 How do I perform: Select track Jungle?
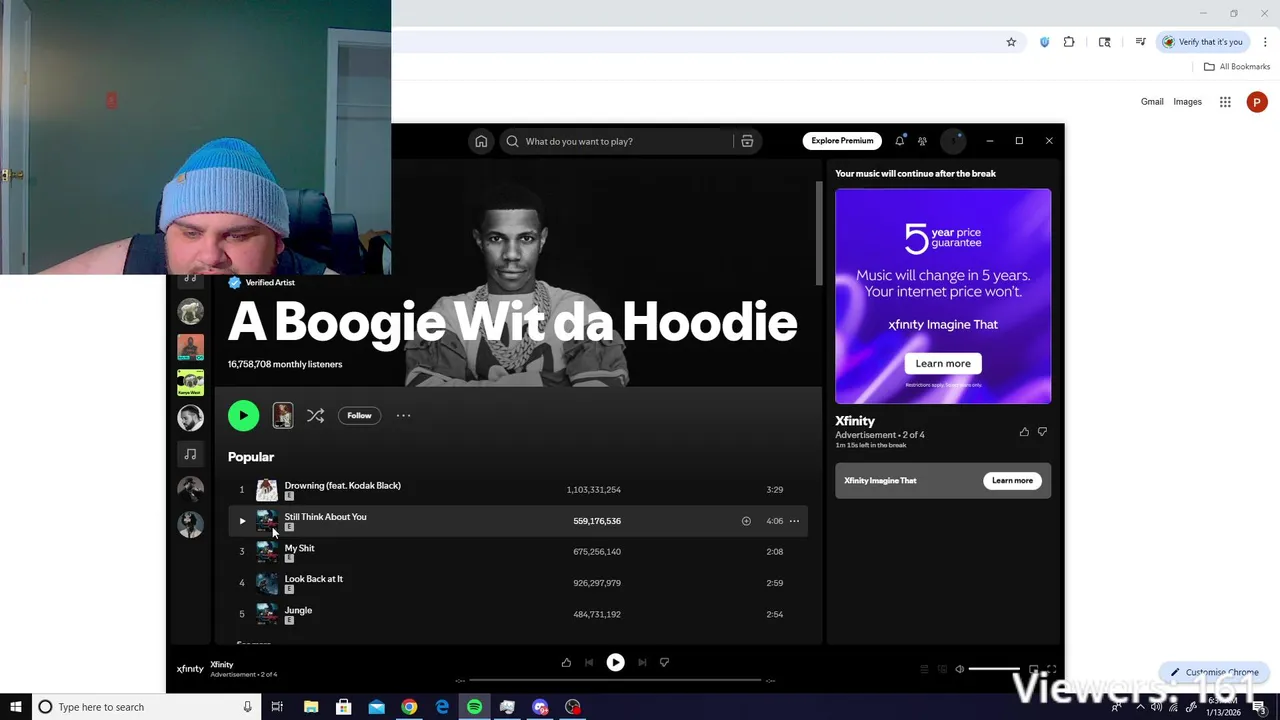coord(517,614)
